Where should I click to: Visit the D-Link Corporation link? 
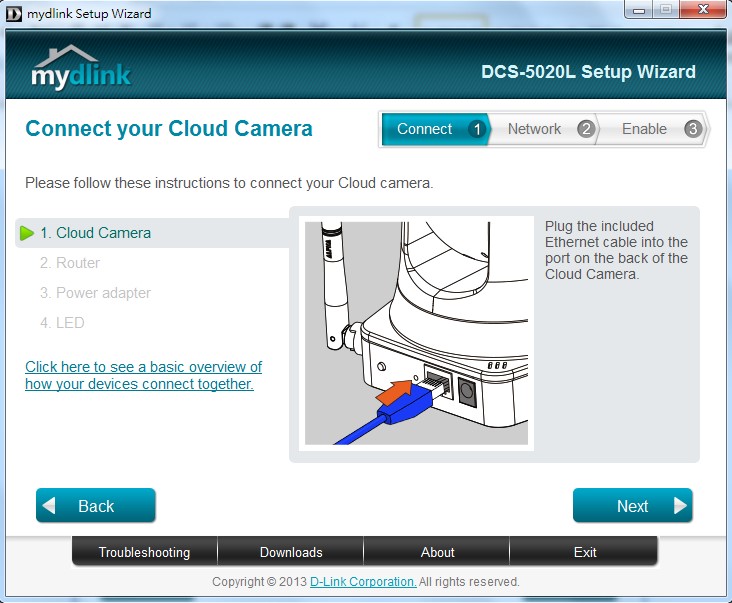point(363,582)
